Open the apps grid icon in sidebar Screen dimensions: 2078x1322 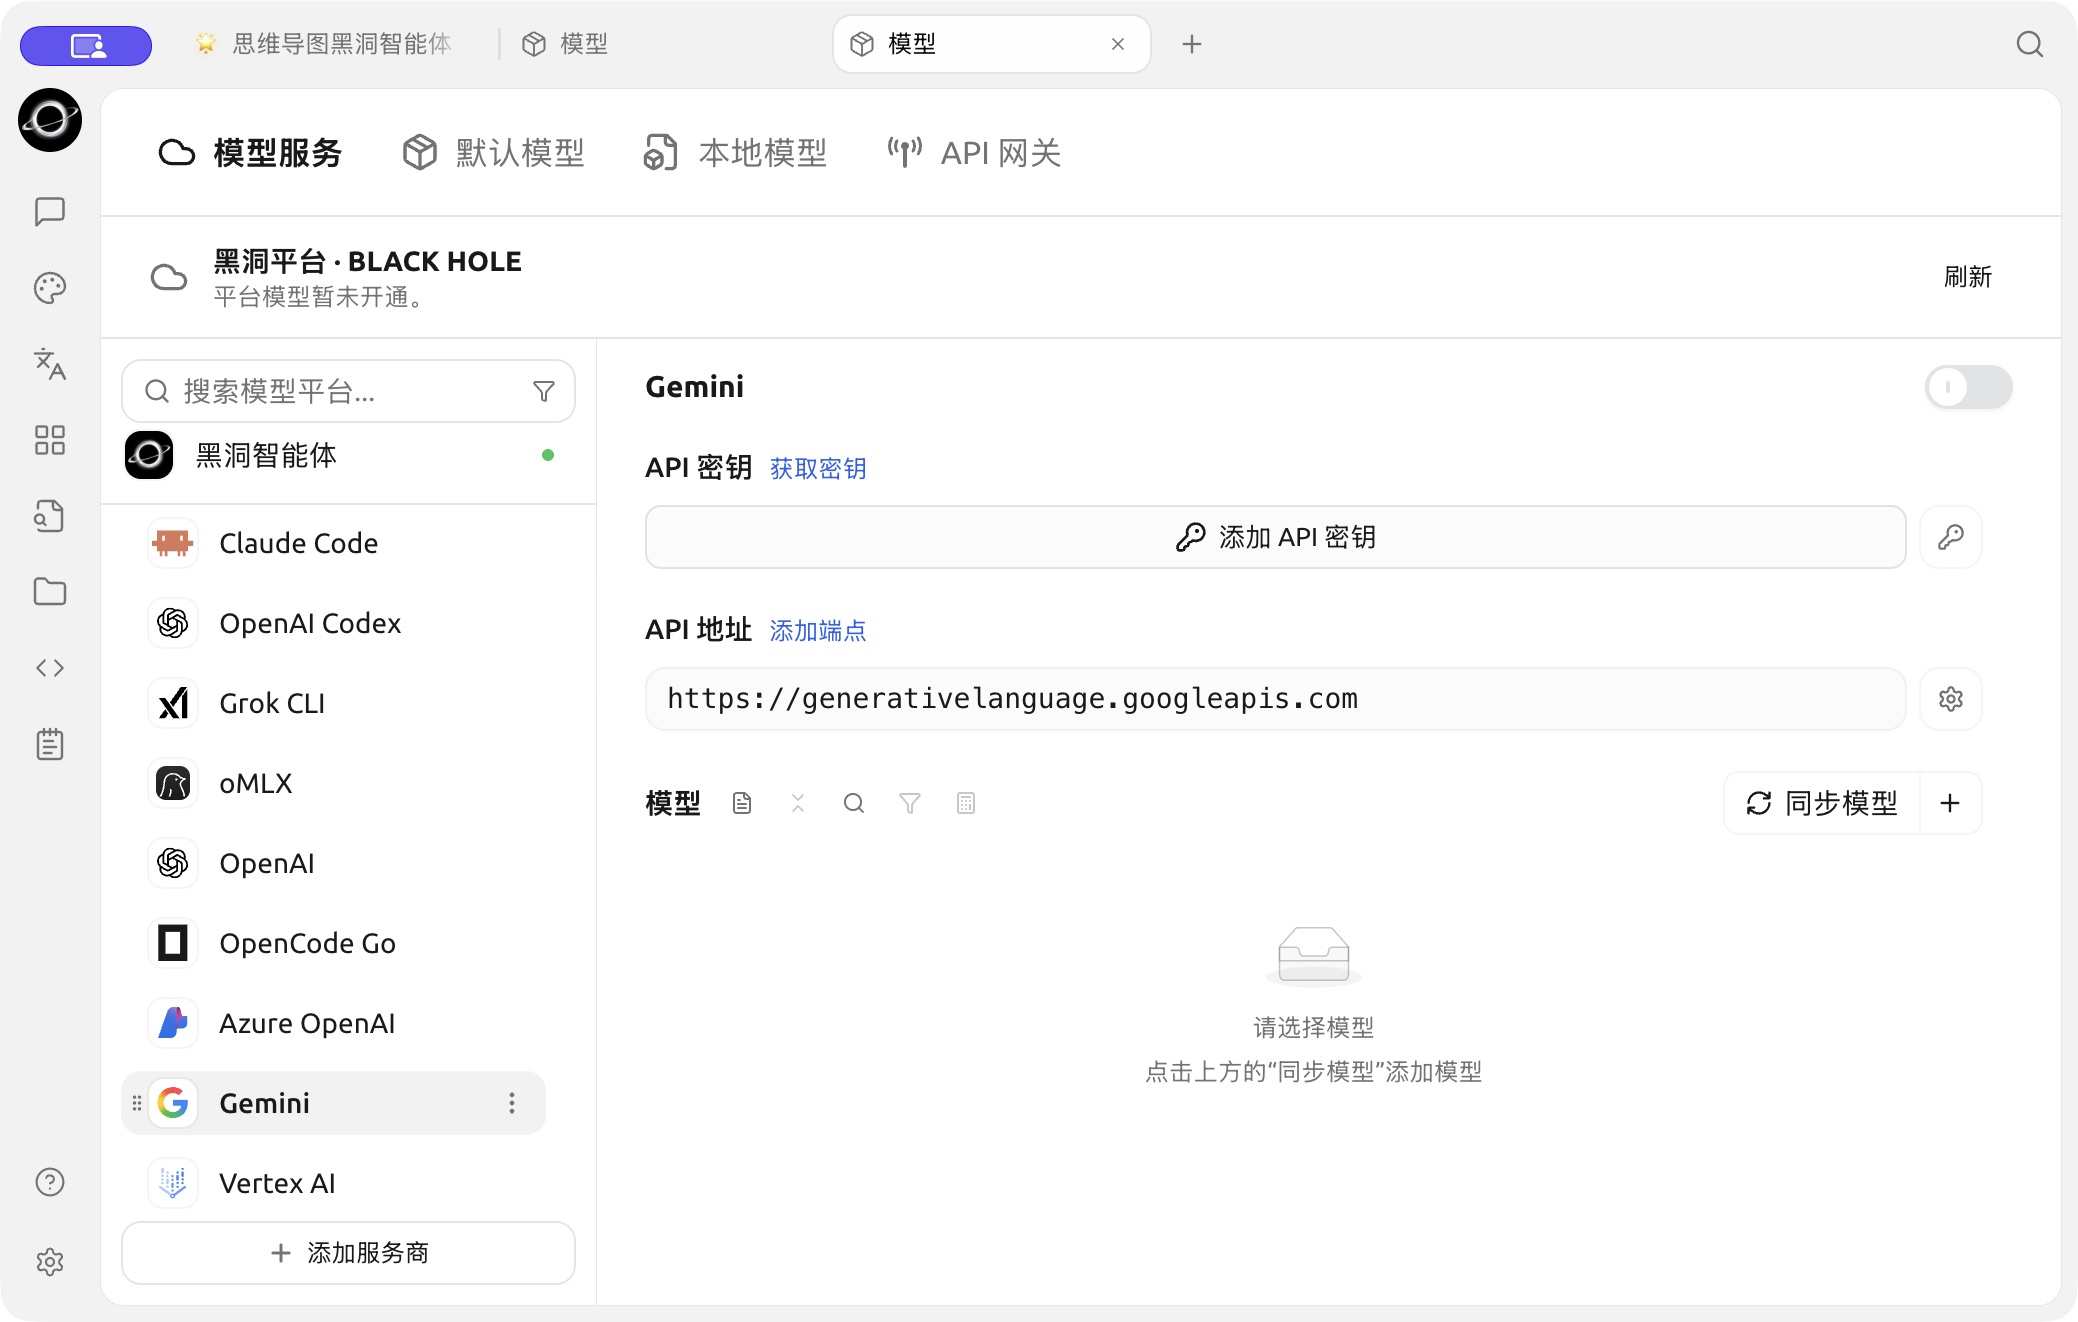click(50, 440)
